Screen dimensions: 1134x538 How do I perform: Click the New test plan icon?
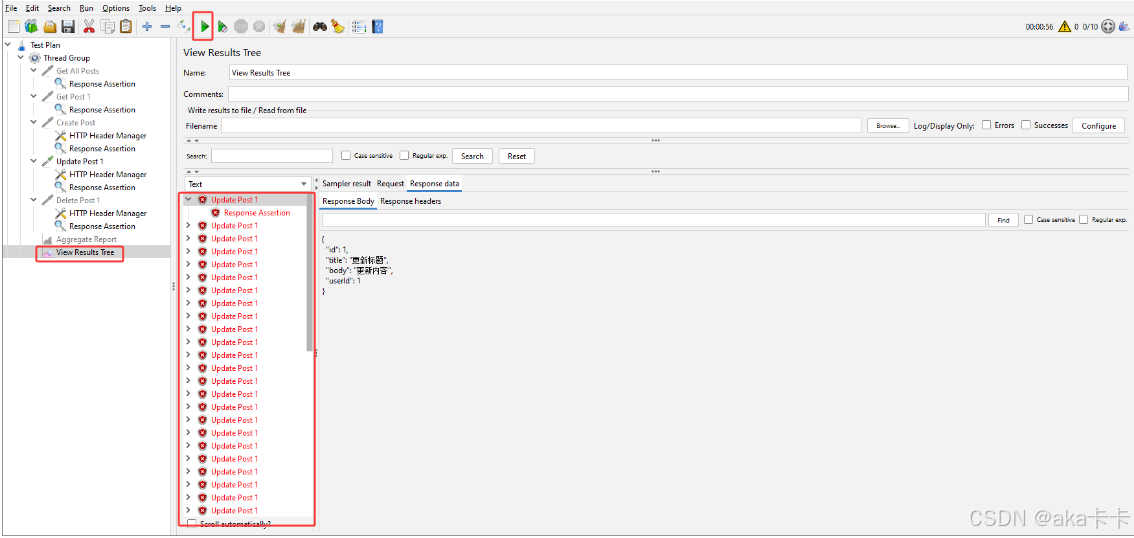(14, 27)
